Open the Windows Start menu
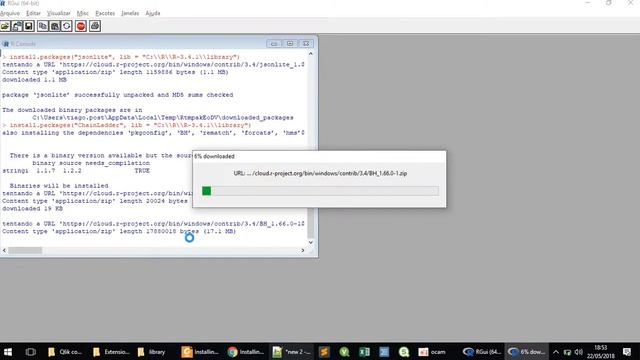Screen dimensions: 640x360 pos(8,351)
